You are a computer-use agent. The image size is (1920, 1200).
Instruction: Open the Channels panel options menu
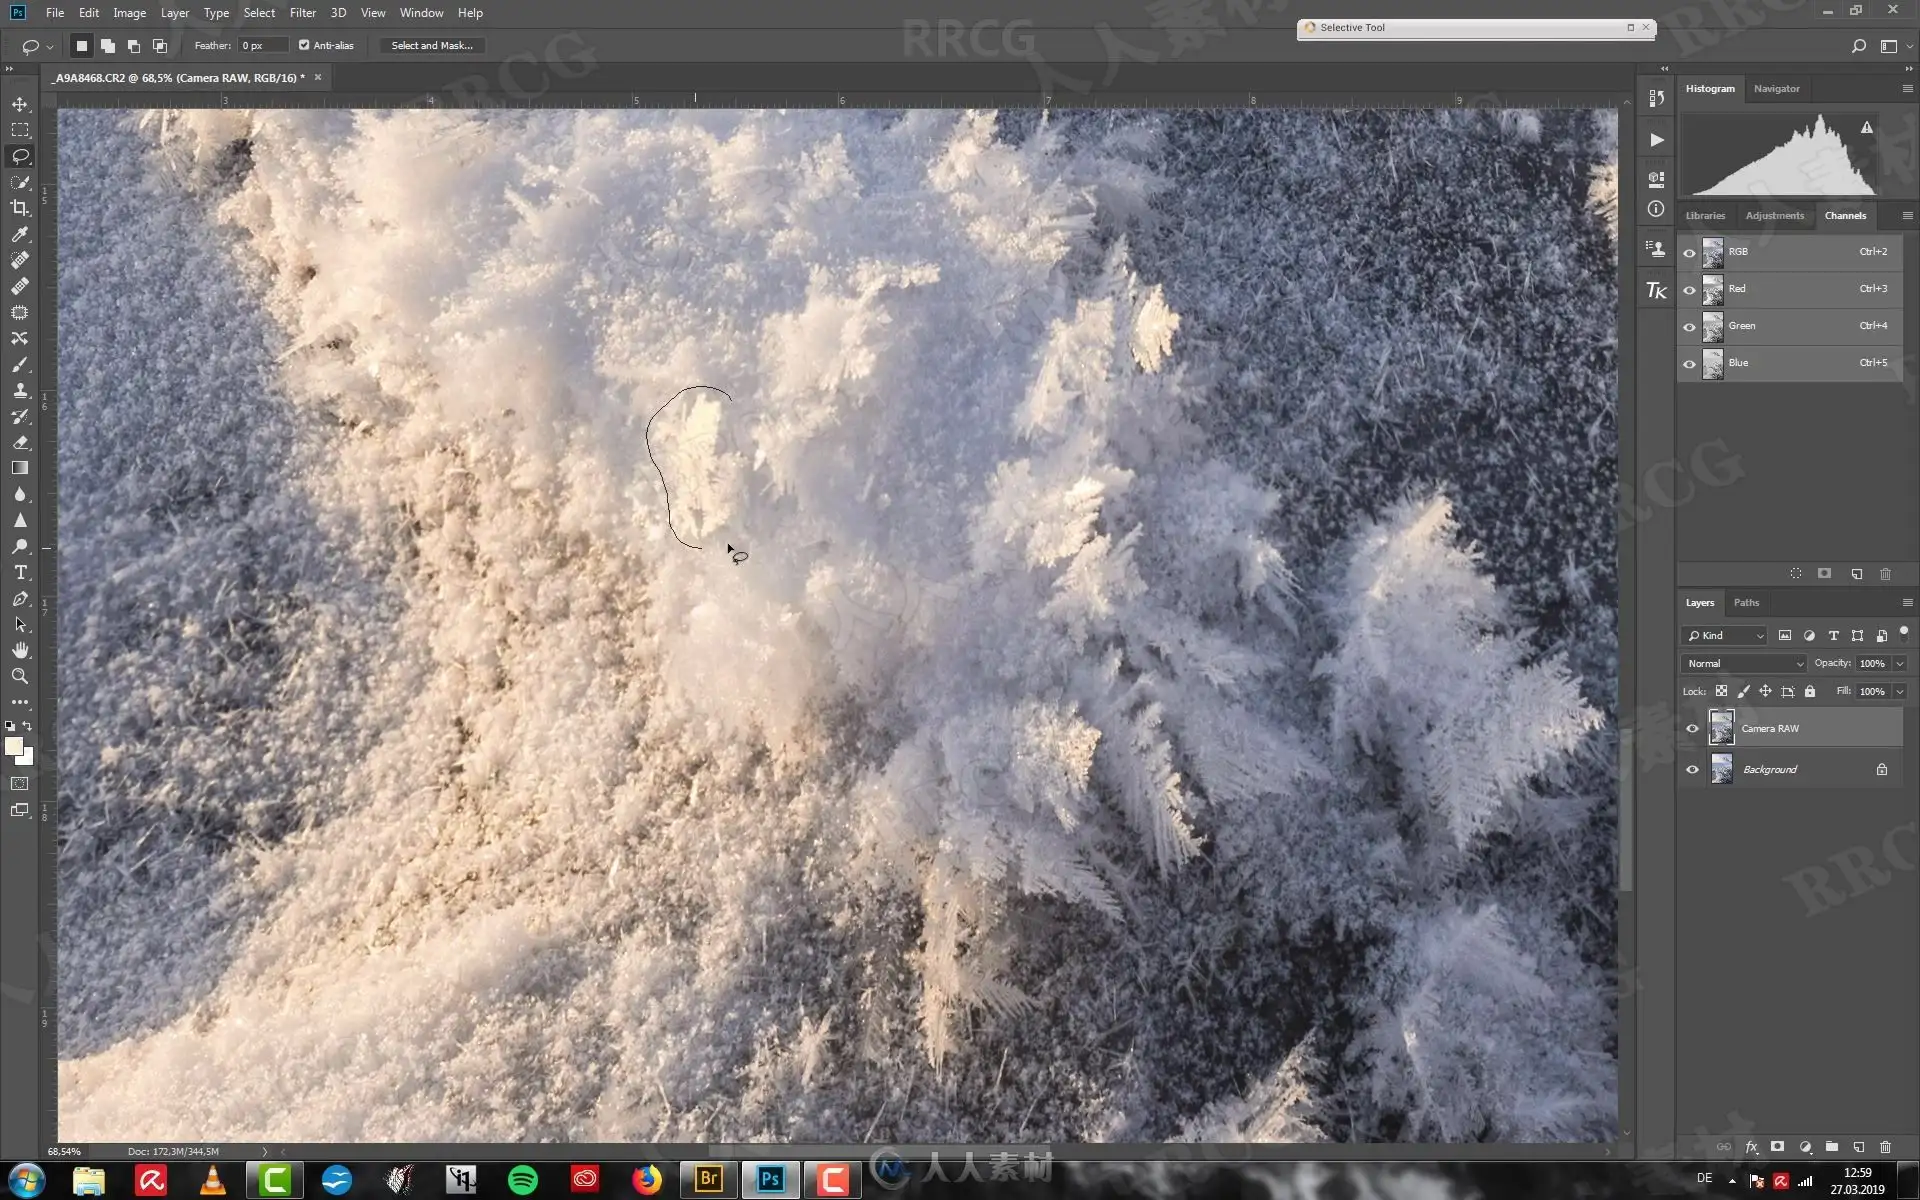pos(1907,216)
